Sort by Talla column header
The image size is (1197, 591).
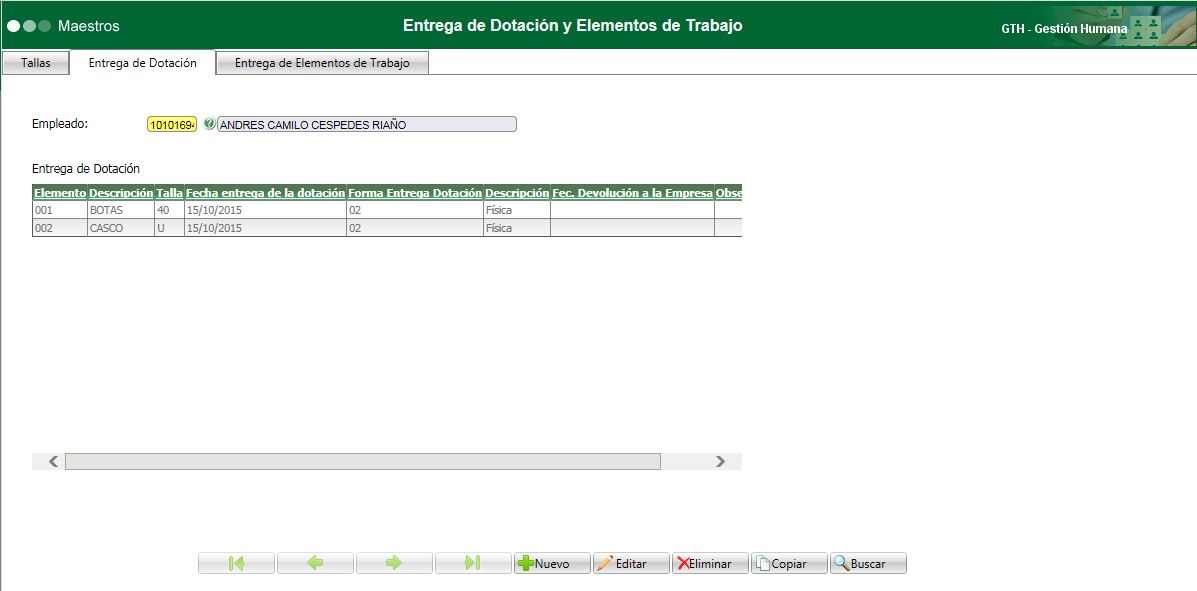[169, 193]
